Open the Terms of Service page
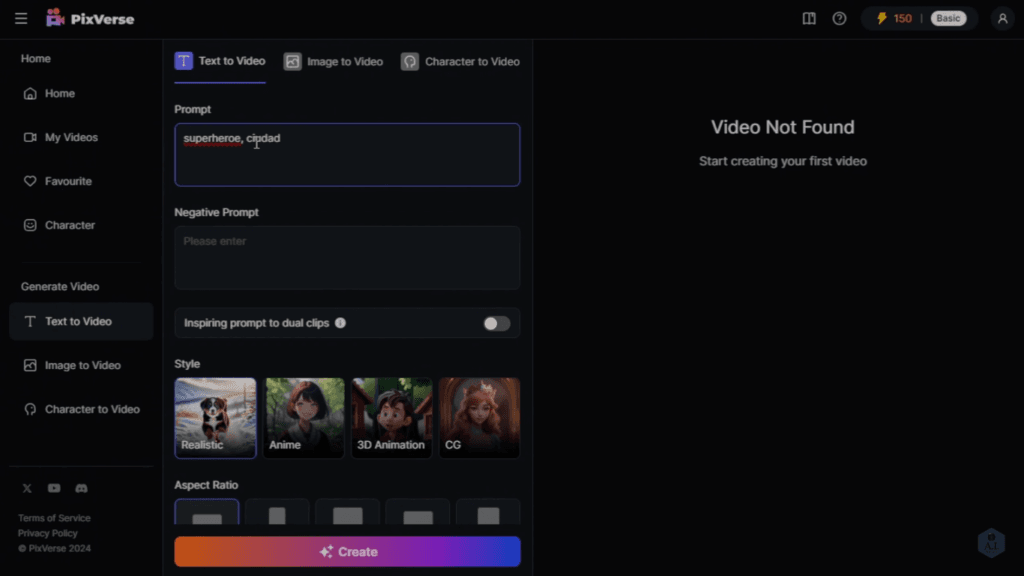This screenshot has width=1024, height=576. click(x=54, y=517)
